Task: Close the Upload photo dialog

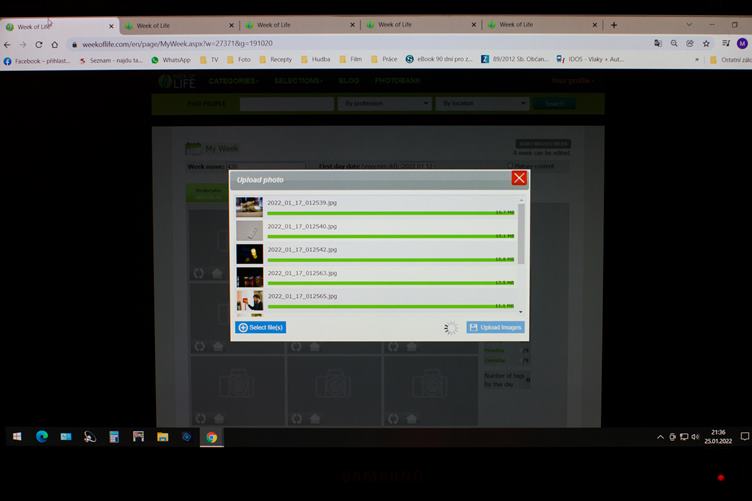Action: 519,178
